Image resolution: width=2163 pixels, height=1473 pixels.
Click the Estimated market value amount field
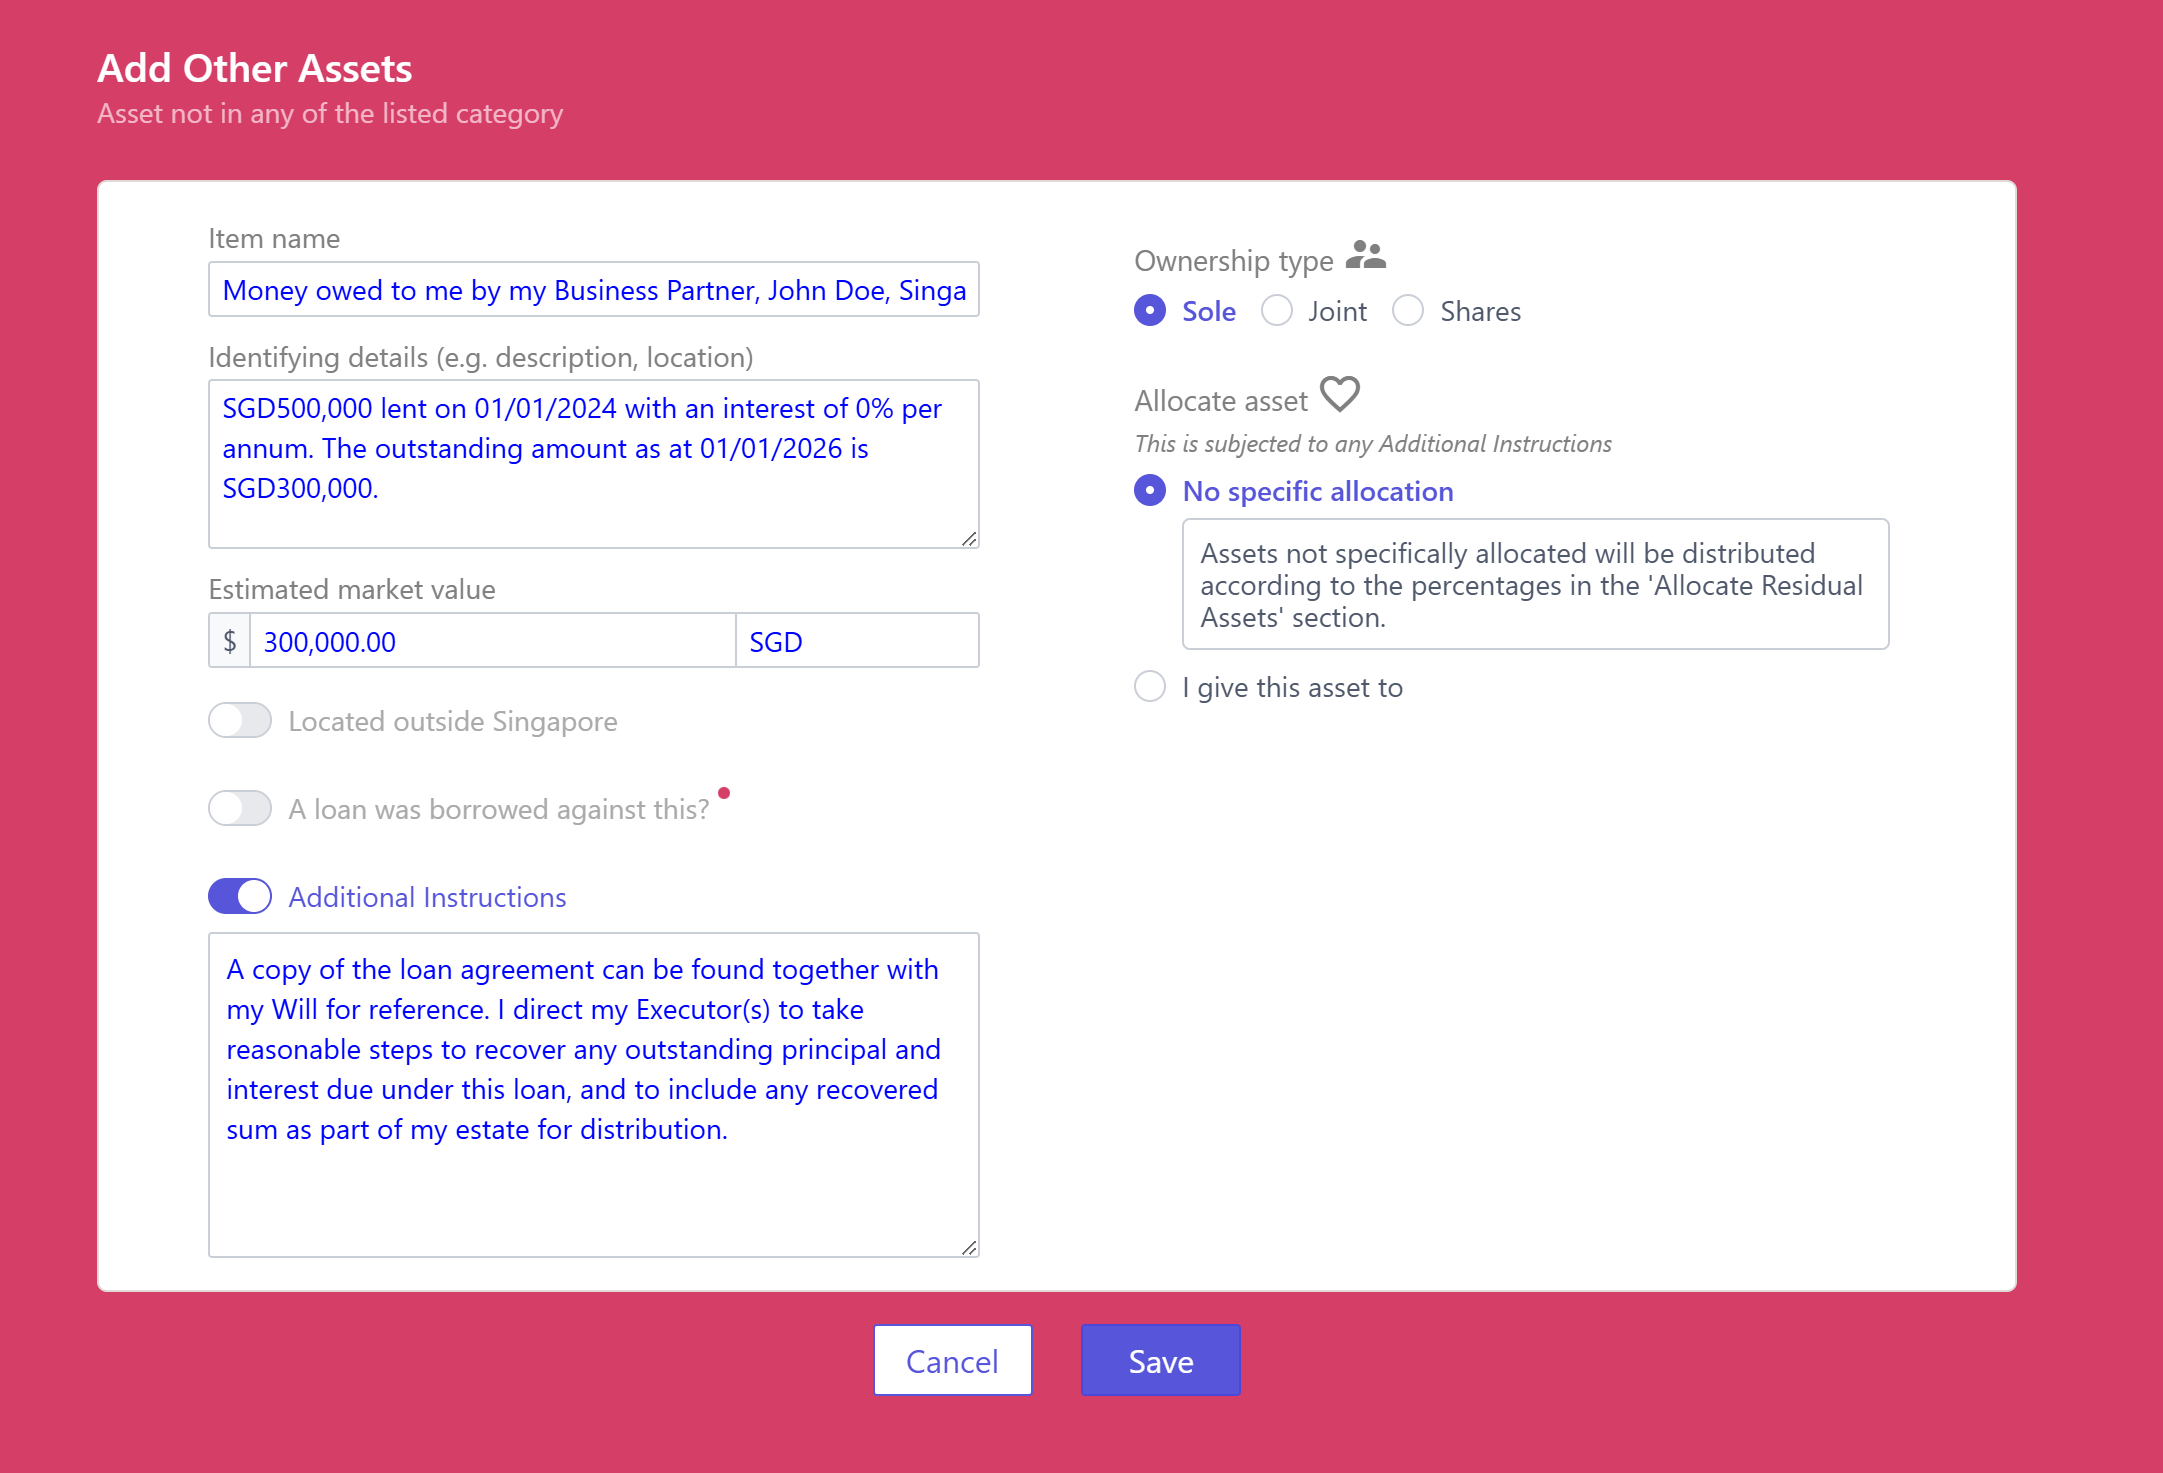pyautogui.click(x=492, y=641)
